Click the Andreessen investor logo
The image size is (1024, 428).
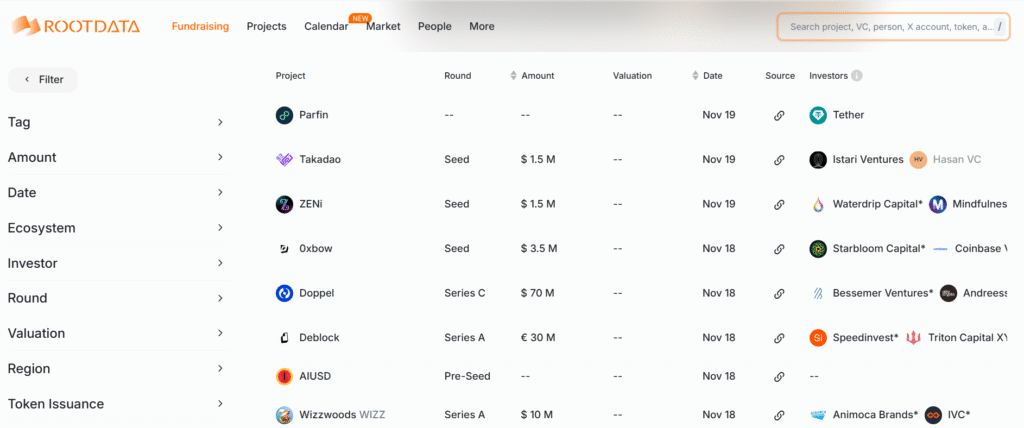pyautogui.click(x=948, y=293)
